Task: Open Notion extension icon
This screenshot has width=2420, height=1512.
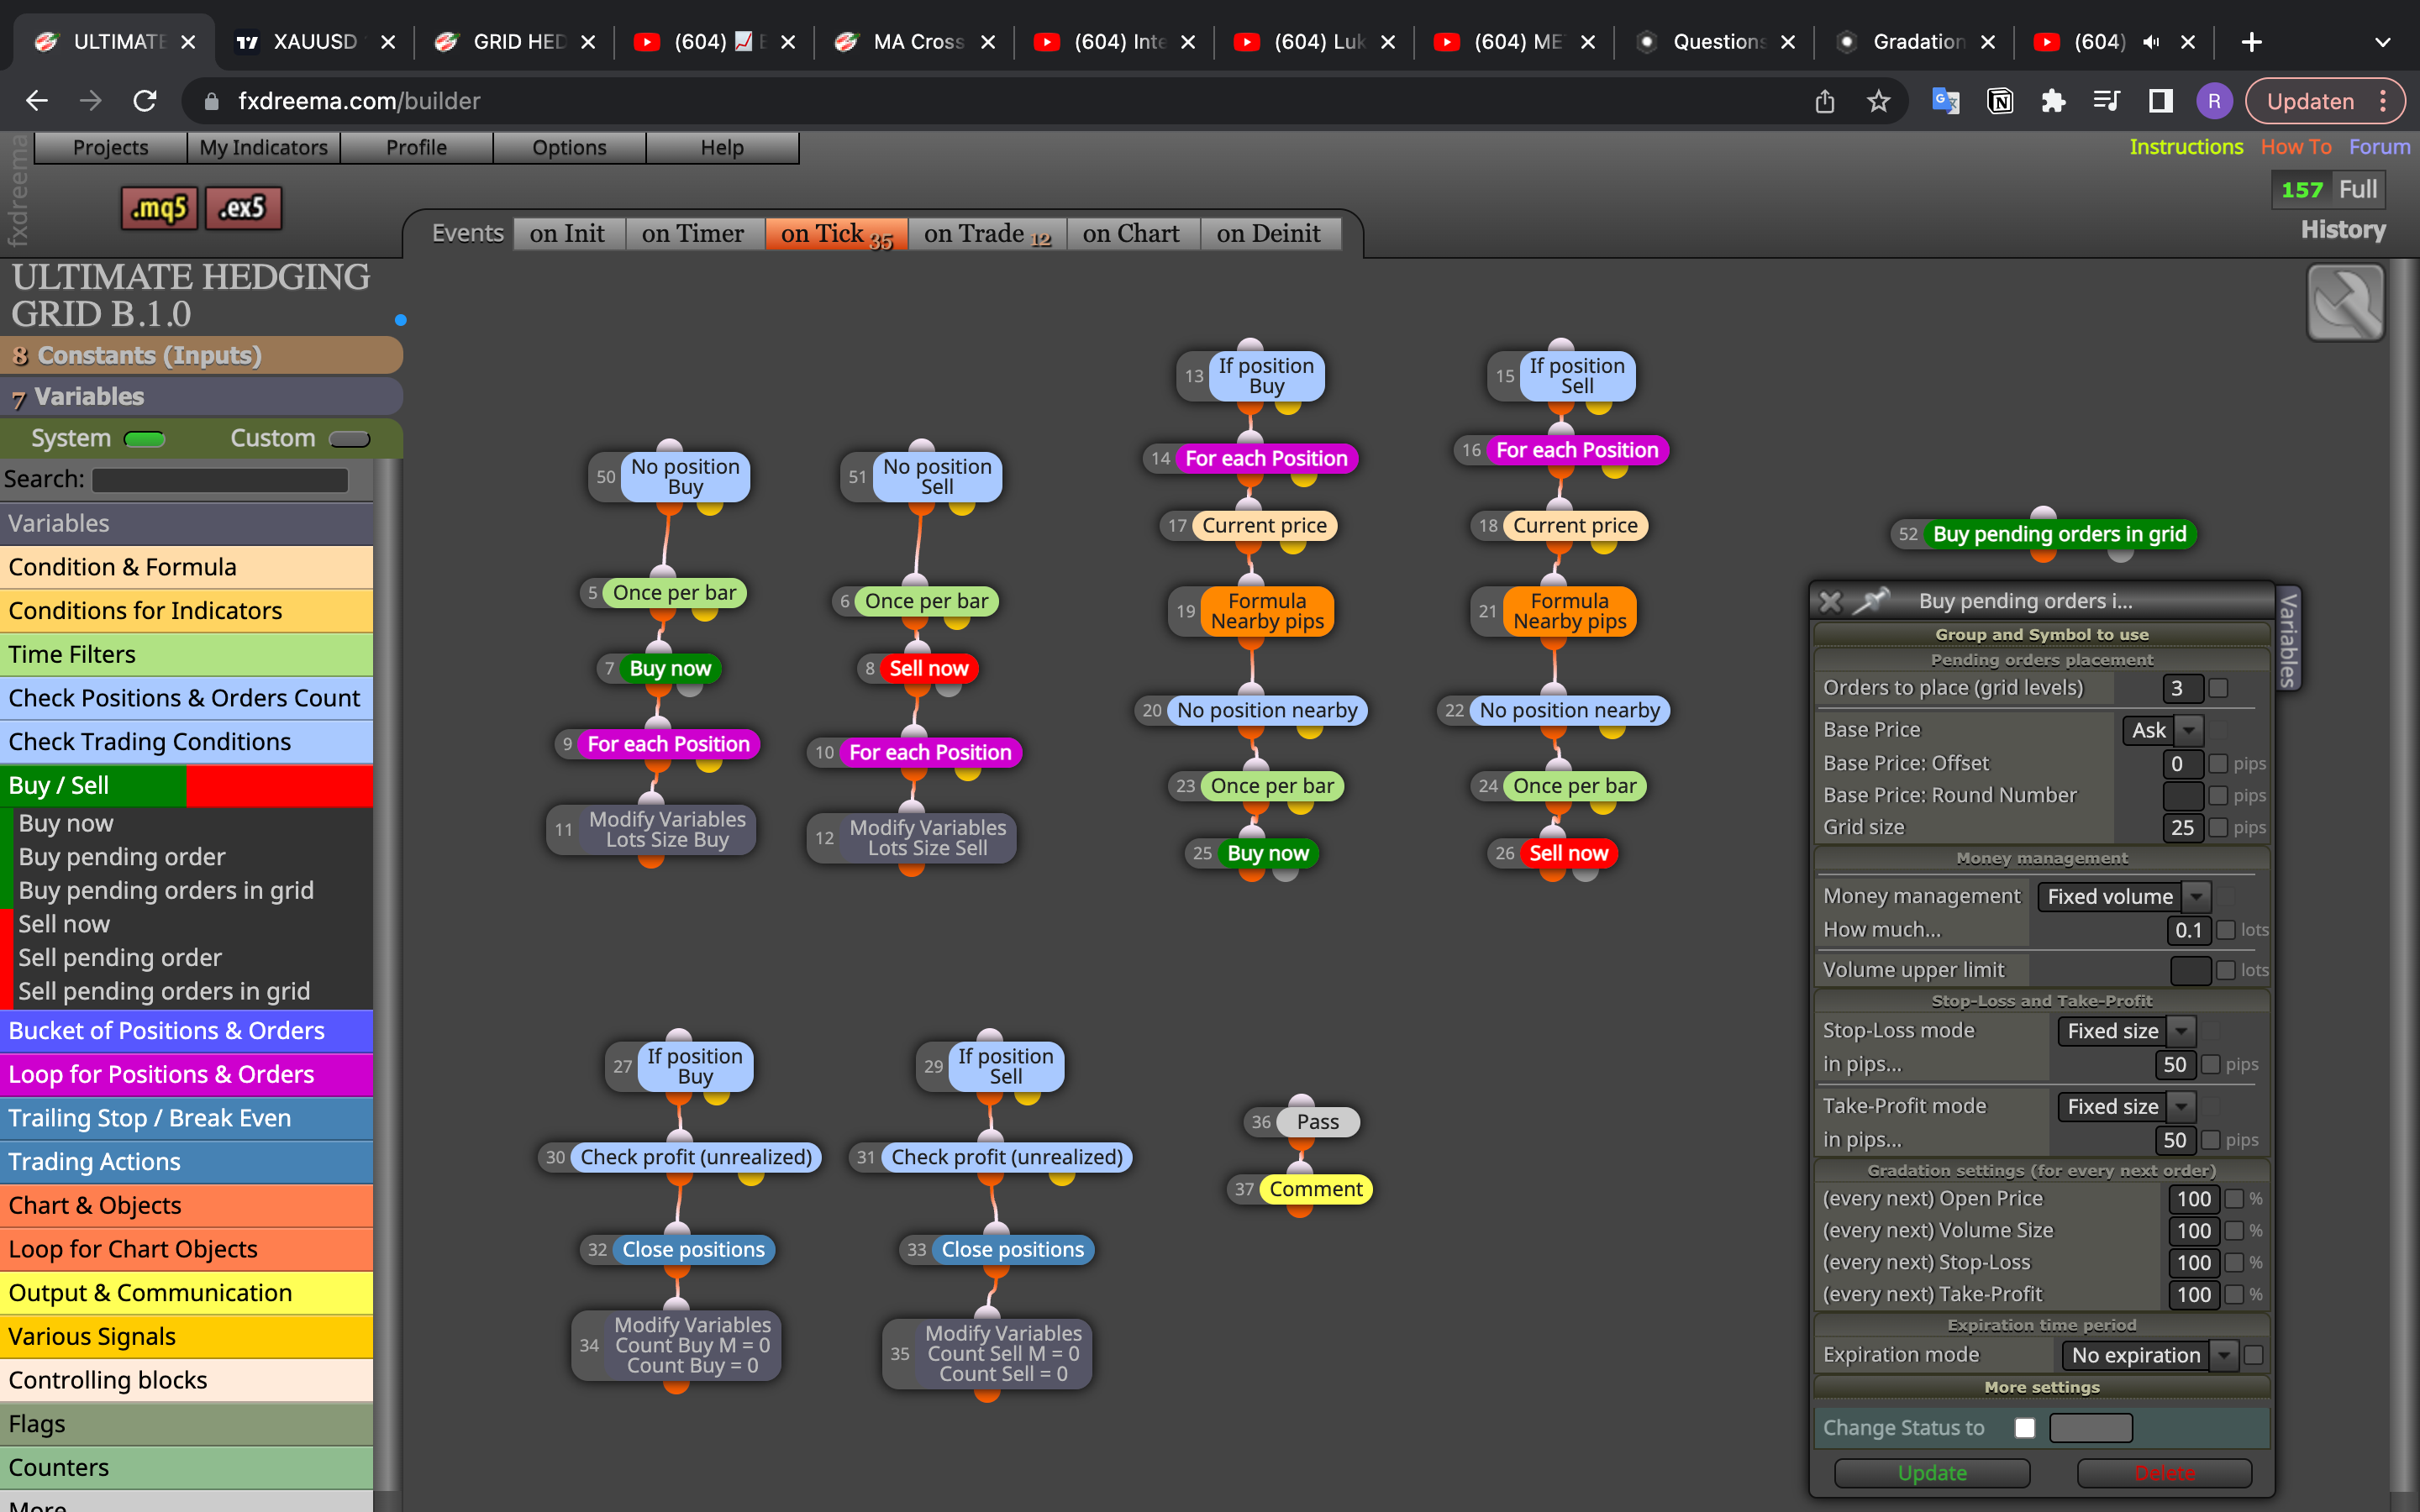Action: point(2000,101)
